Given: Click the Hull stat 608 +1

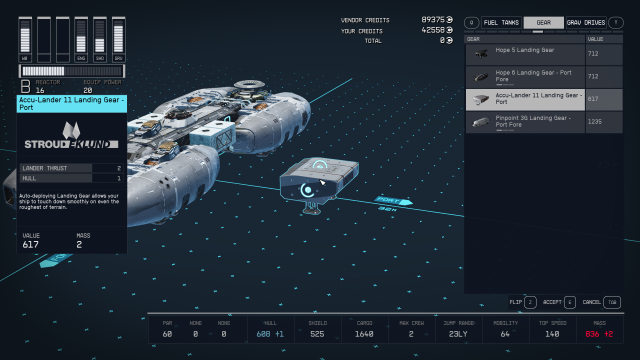Looking at the screenshot, I should 270,330.
